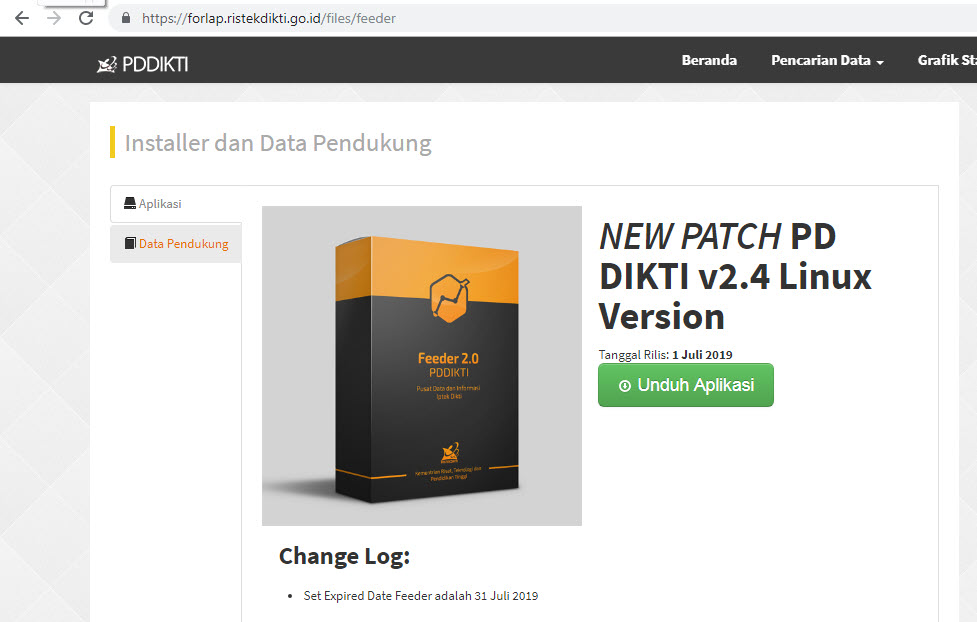Click the PDDIKTI logo in the navbar
The height and width of the screenshot is (622, 977).
point(143,64)
